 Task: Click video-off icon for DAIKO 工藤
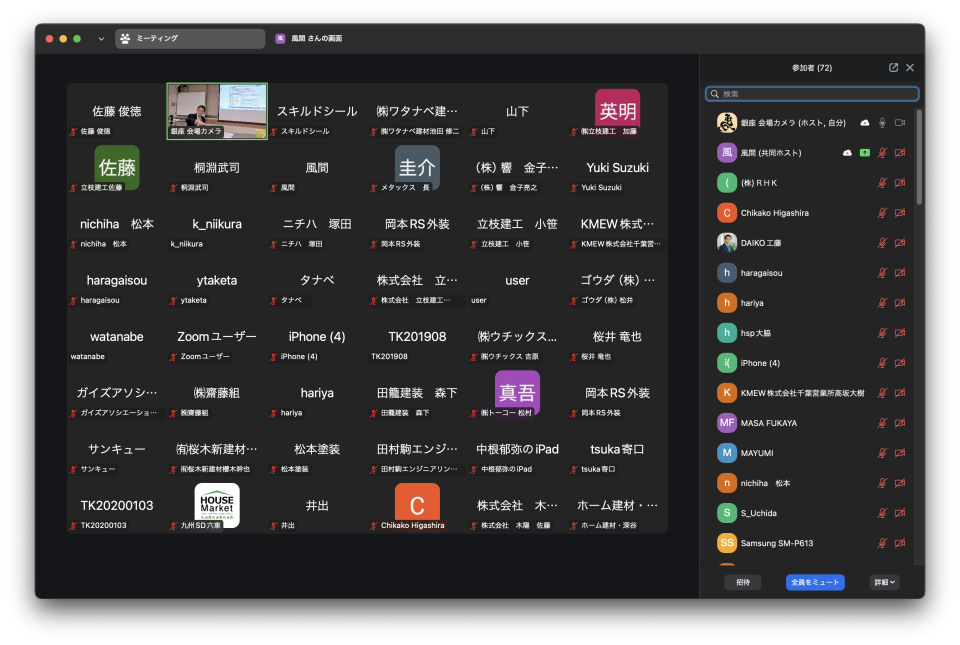click(899, 243)
